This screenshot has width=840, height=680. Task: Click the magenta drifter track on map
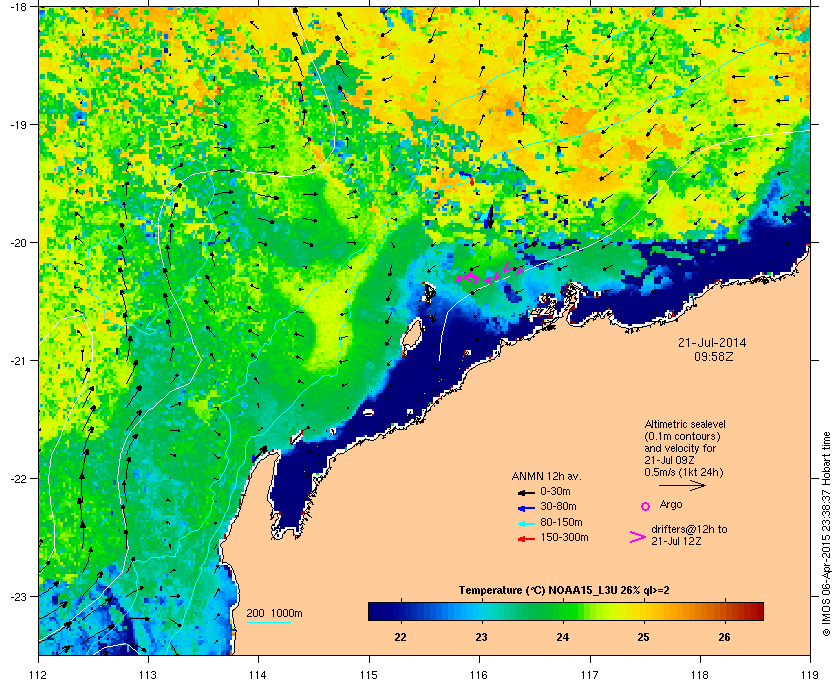(x=489, y=274)
